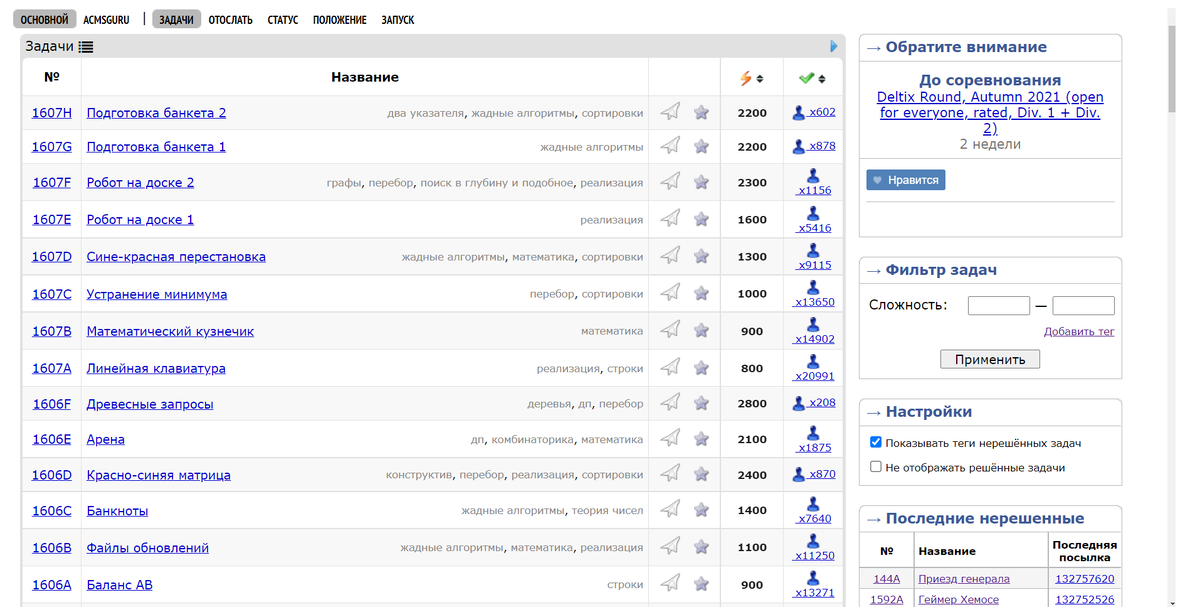
Task: Star Арена problem
Action: pos(702,438)
